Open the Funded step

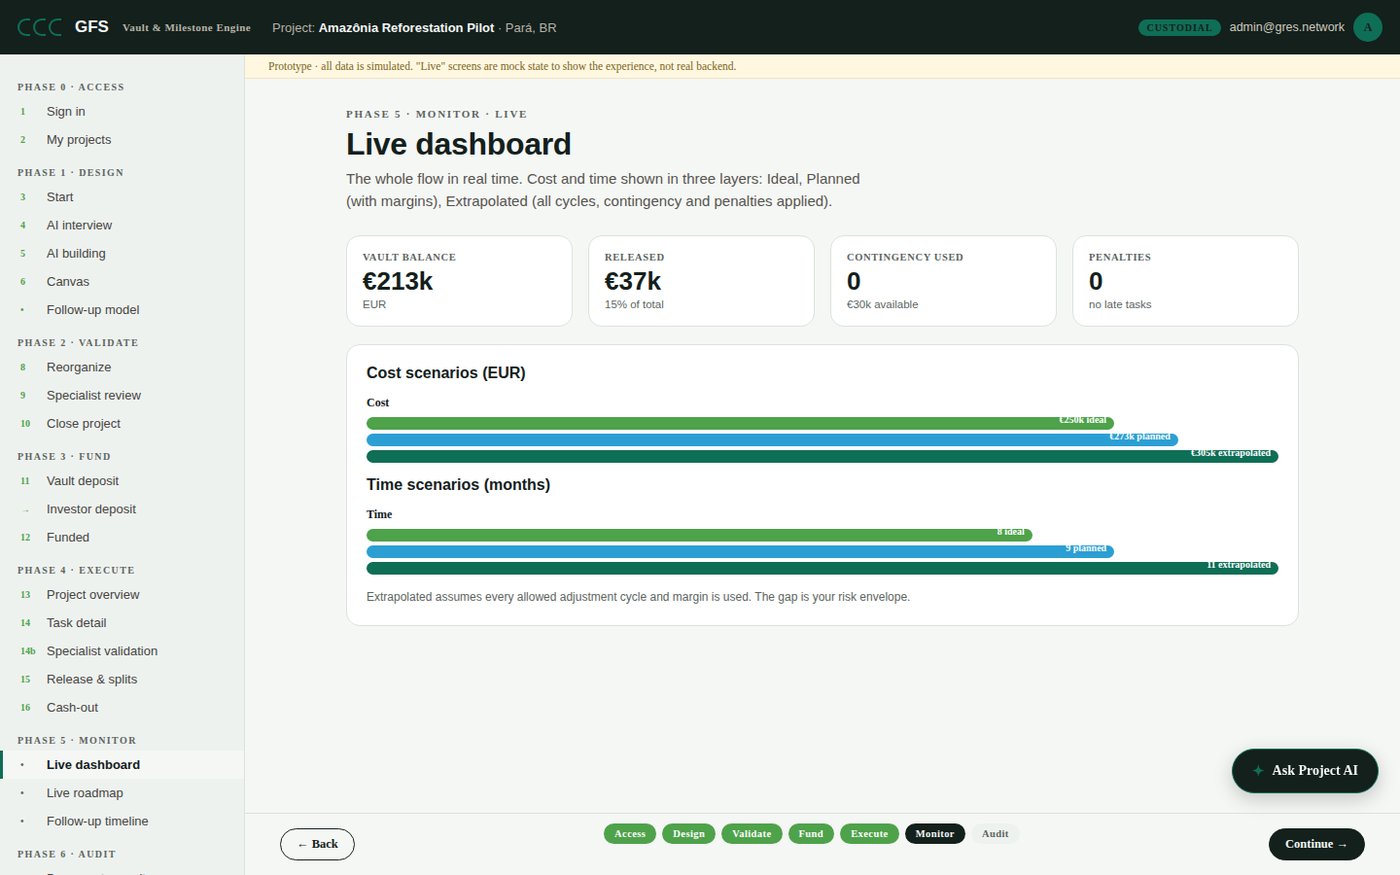[x=122, y=537]
